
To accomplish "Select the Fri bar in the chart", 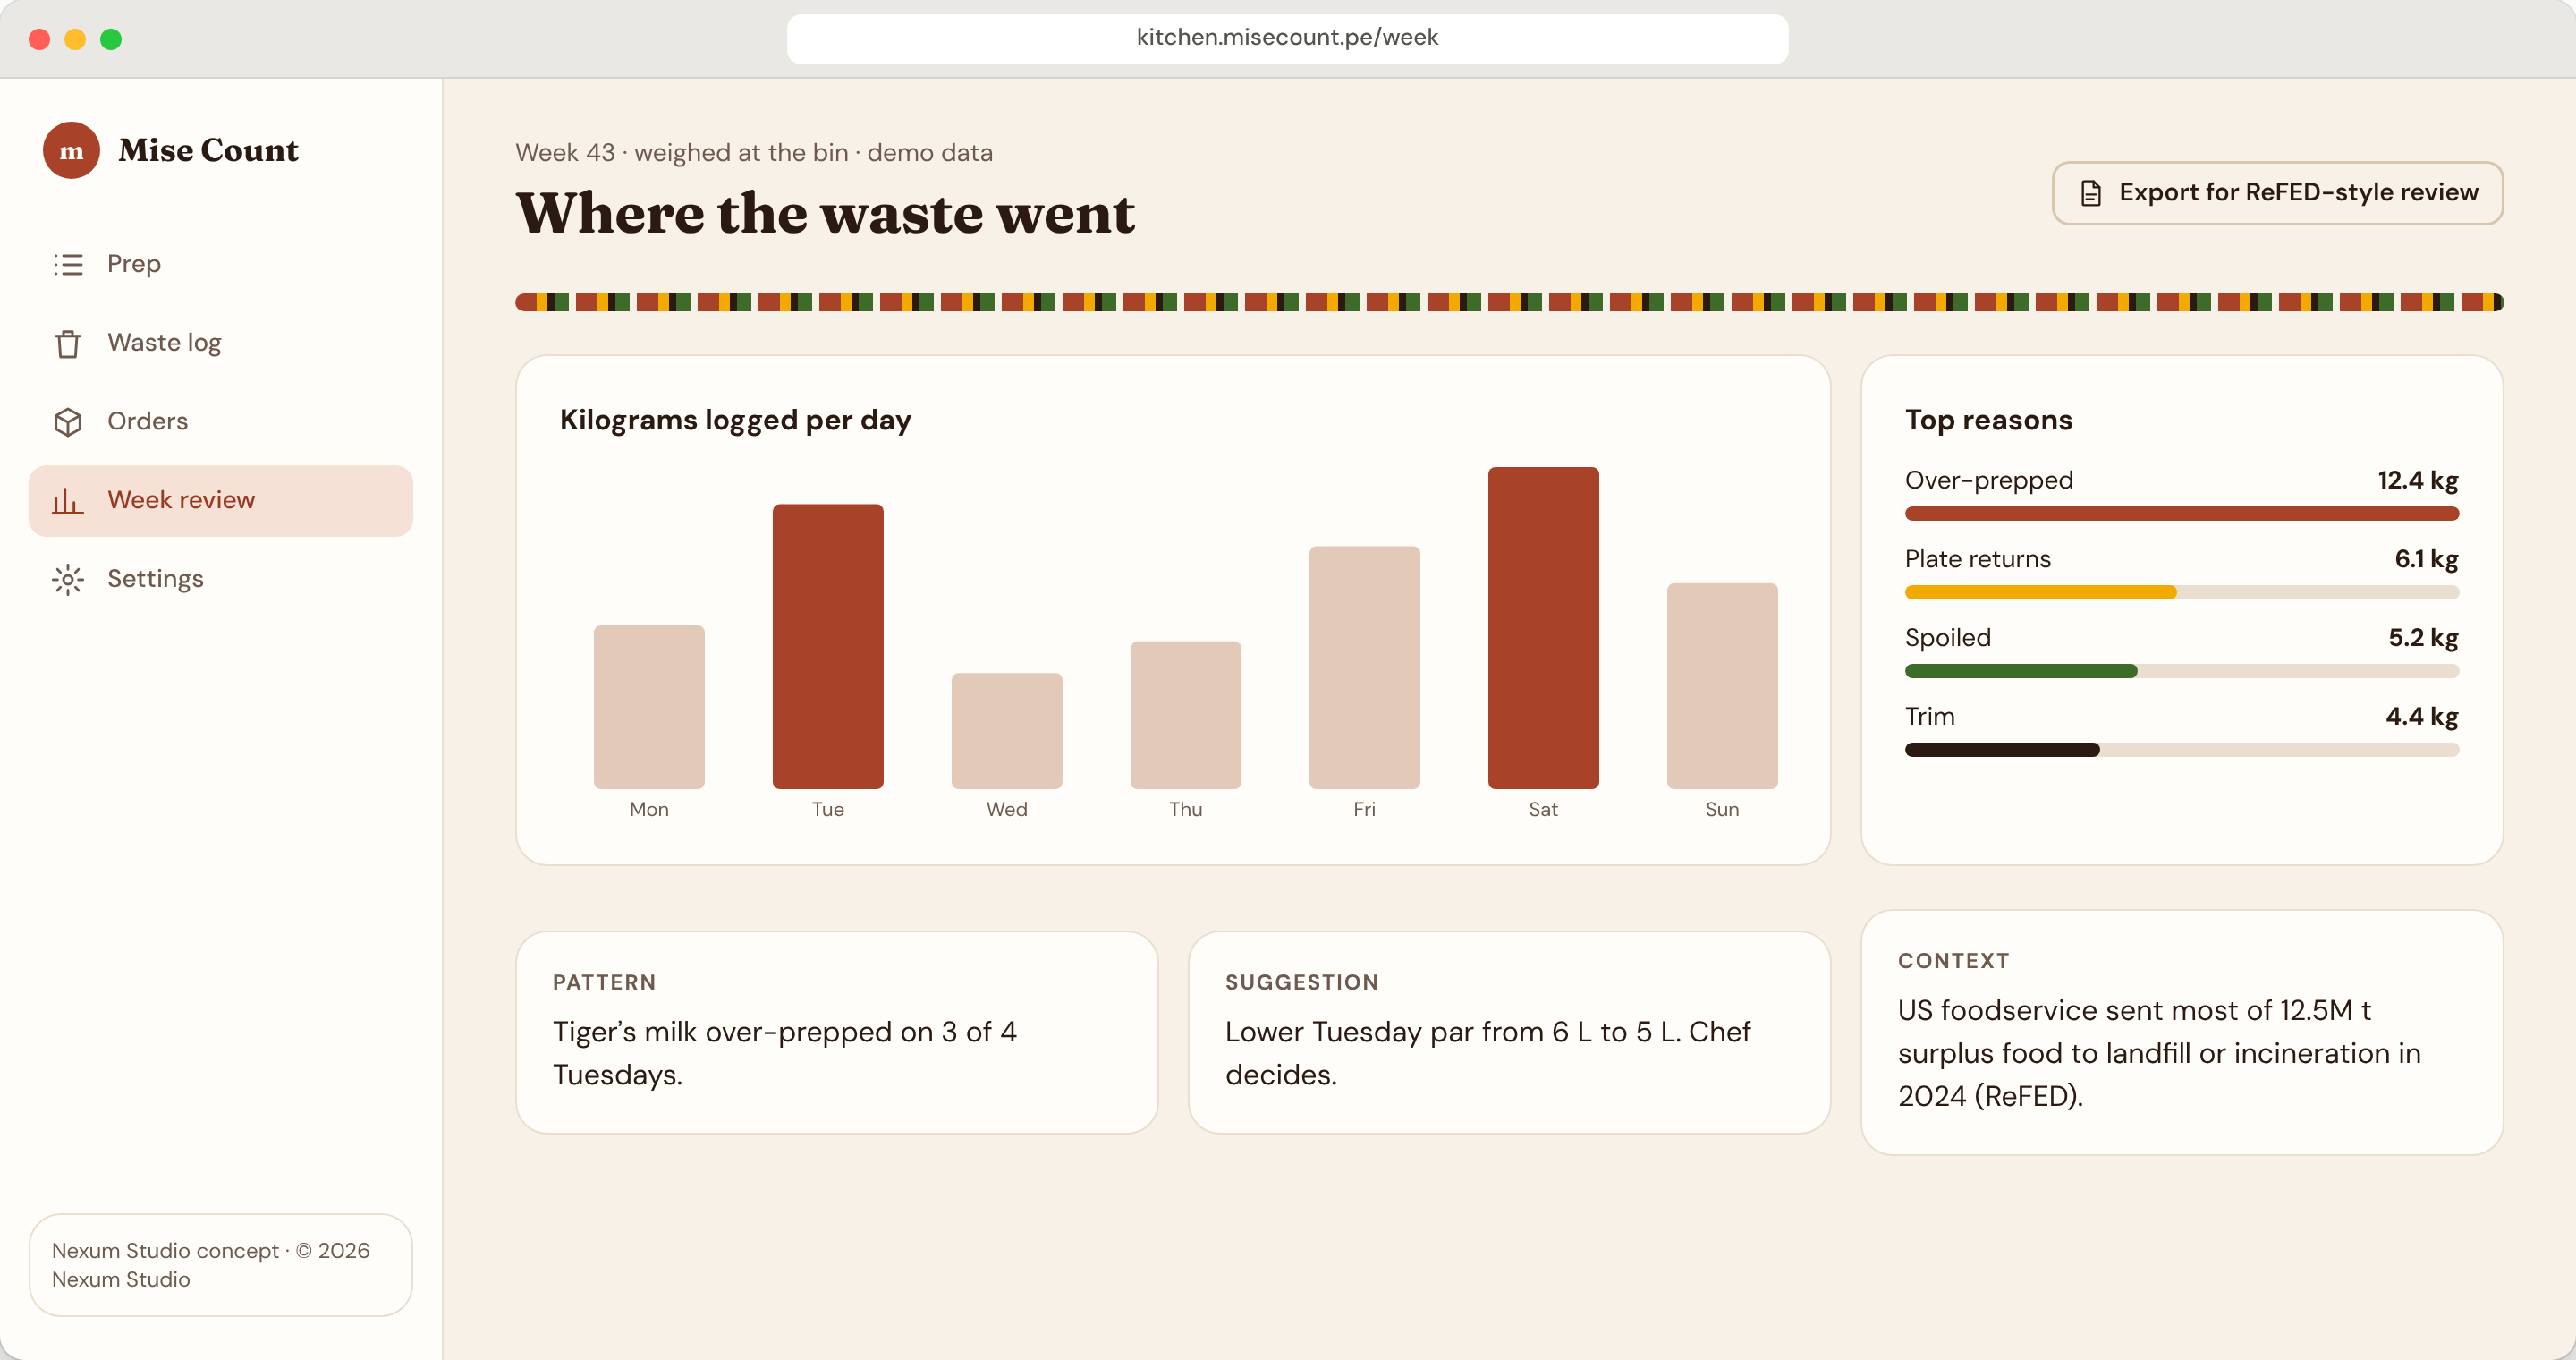I will click(1365, 667).
